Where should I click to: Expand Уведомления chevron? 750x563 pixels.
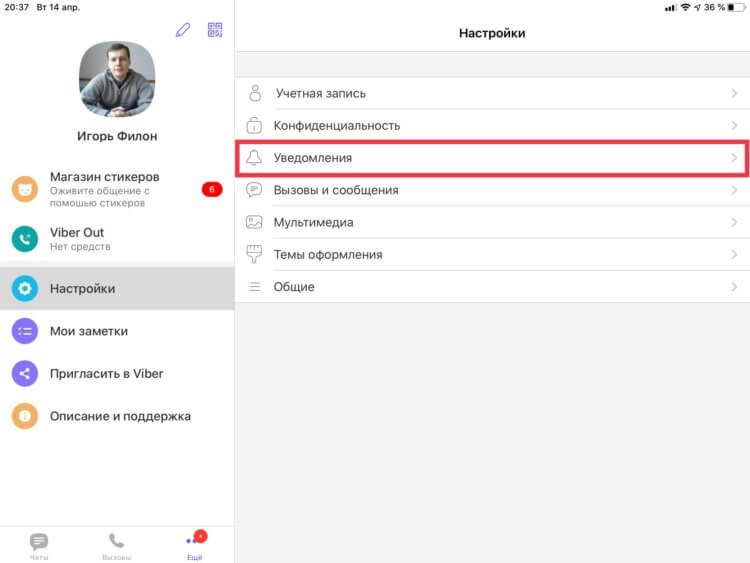[x=734, y=157]
